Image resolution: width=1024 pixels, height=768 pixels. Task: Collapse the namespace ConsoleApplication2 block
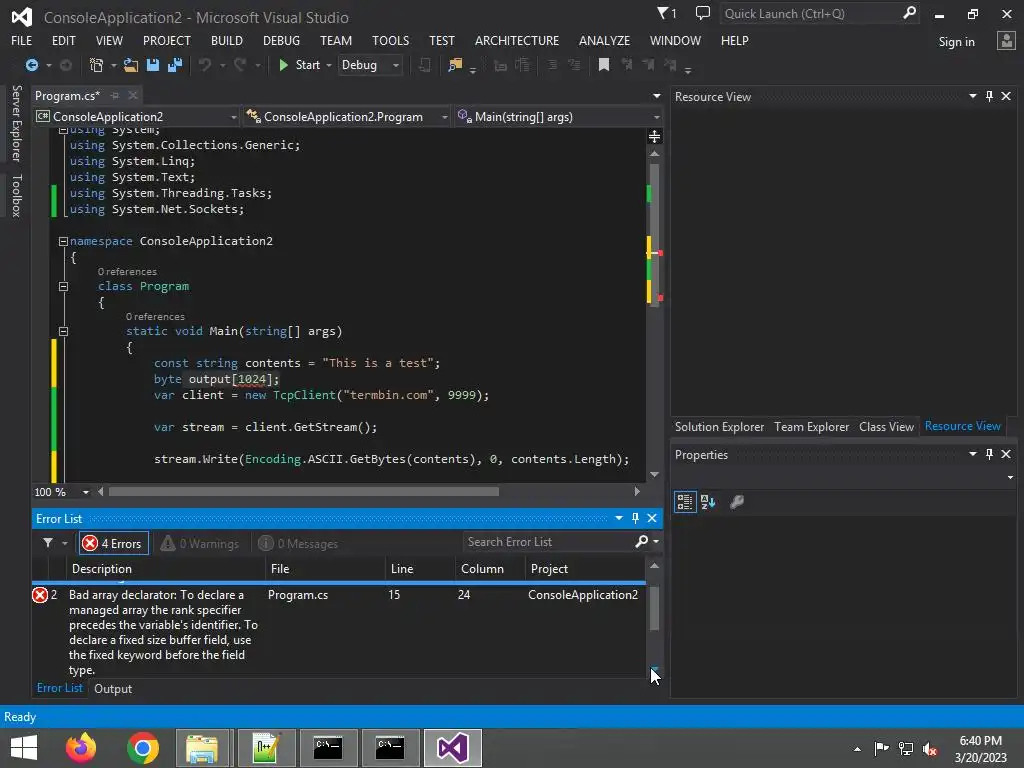pyautogui.click(x=63, y=241)
